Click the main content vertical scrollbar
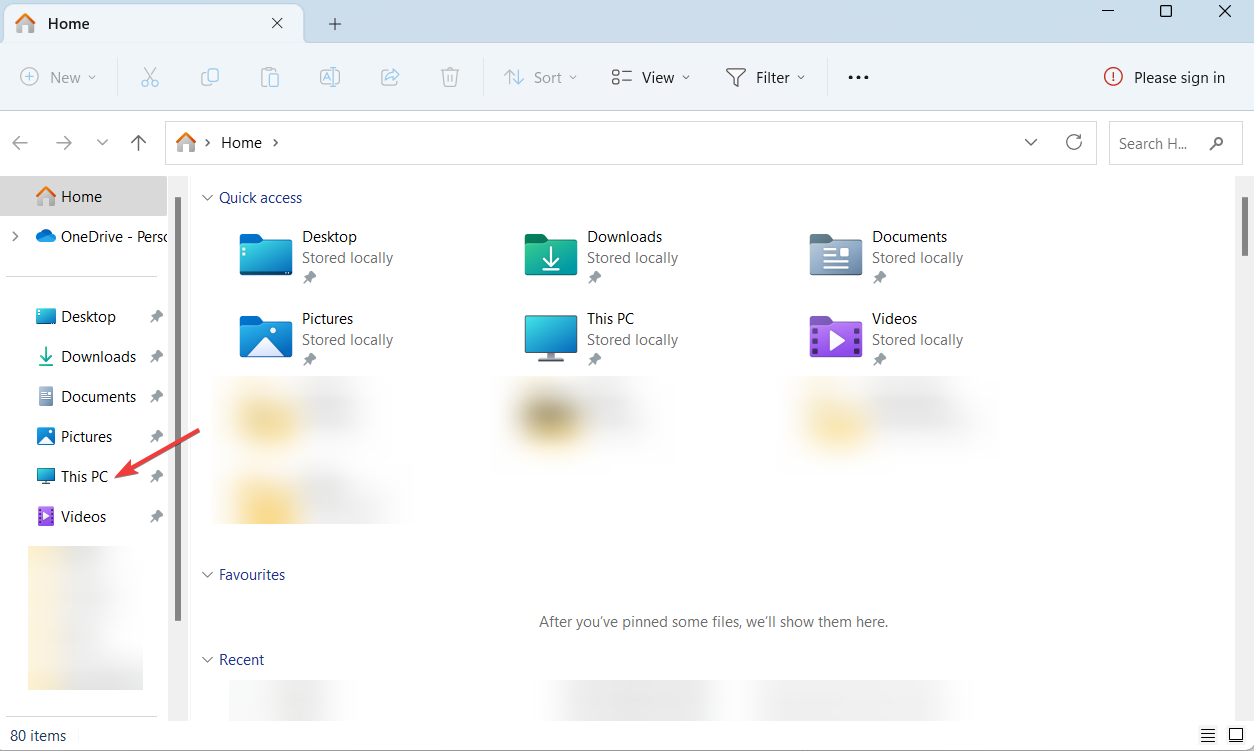This screenshot has width=1254, height=751. pos(1245,226)
